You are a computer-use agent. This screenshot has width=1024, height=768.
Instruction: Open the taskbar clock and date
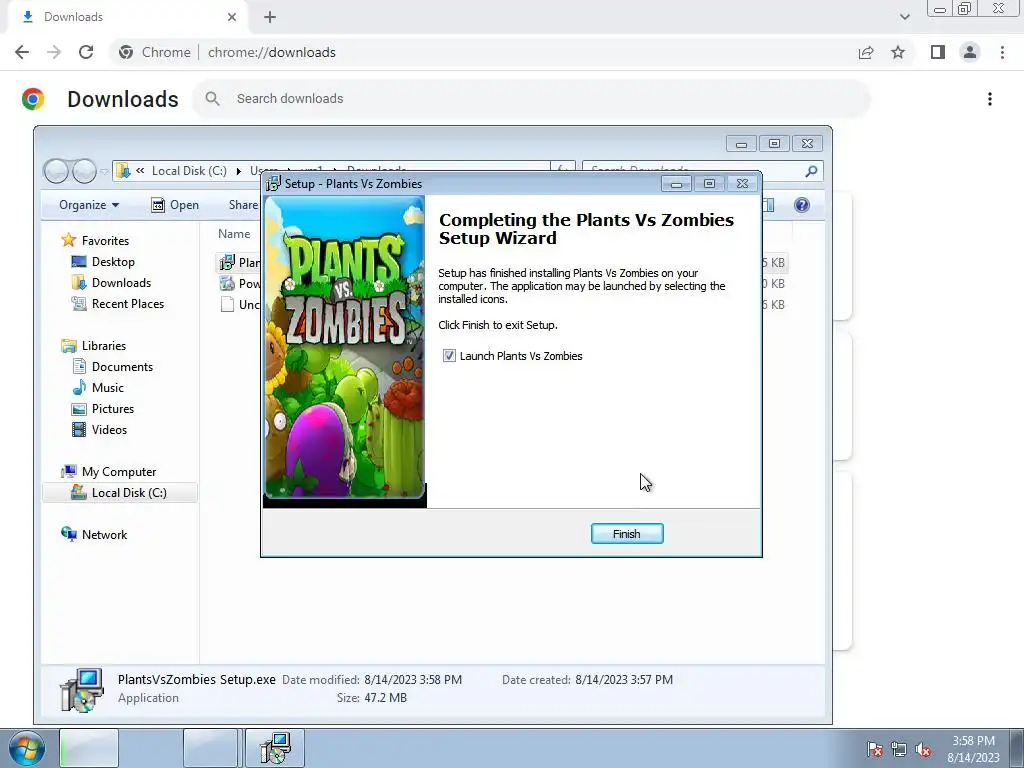tap(973, 749)
